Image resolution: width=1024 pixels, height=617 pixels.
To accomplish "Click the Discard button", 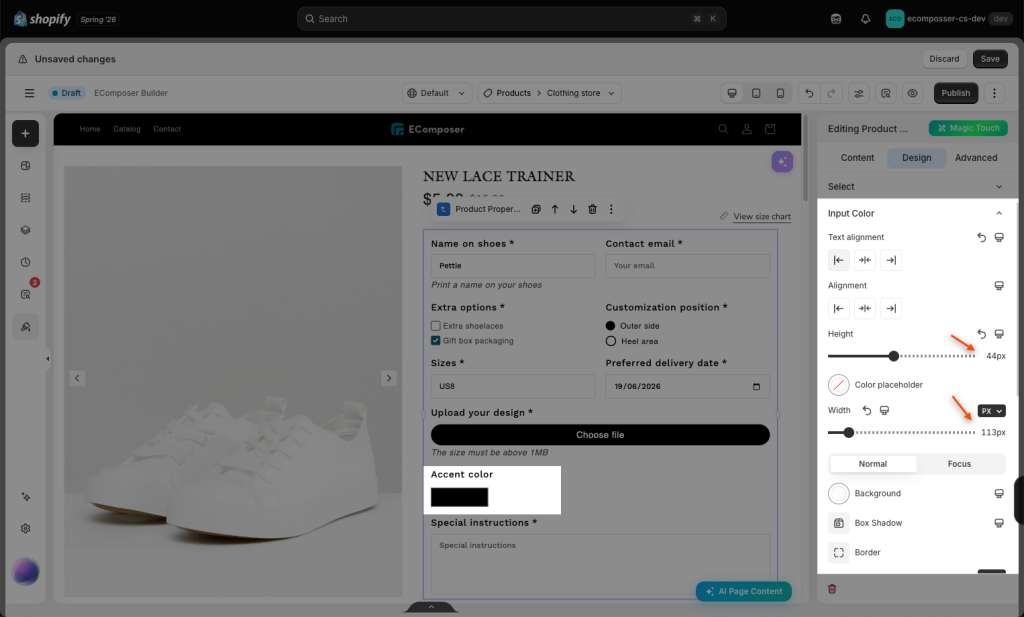I will click(944, 59).
